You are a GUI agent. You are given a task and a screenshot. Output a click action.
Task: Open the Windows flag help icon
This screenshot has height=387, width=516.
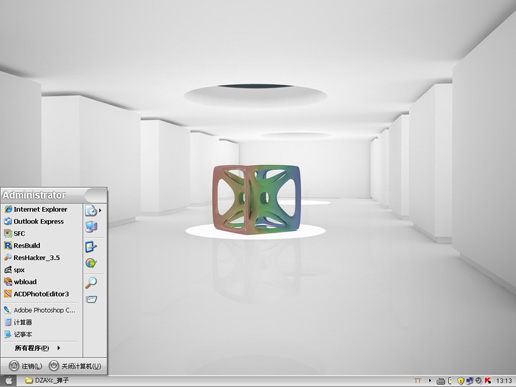tap(91, 263)
